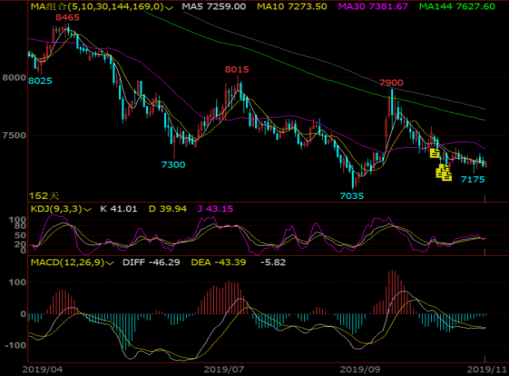Select the DEA -43.39 reading
The width and height of the screenshot is (509, 376).
pos(219,262)
